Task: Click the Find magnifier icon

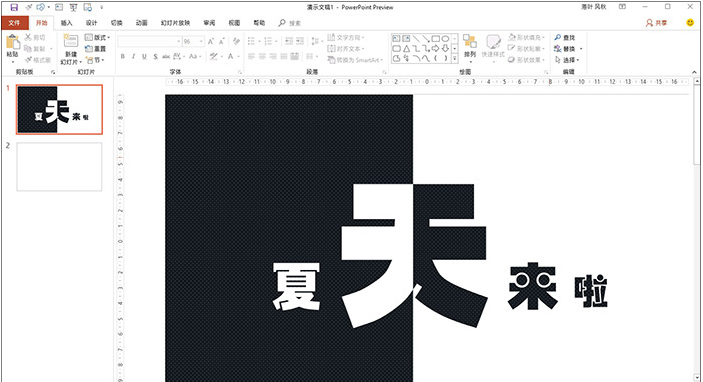Action: [558, 38]
